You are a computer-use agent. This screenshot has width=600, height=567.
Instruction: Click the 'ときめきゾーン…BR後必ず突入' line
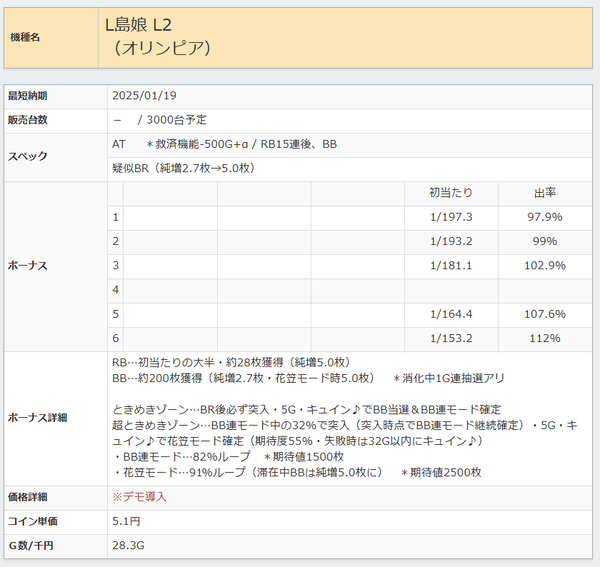click(307, 410)
